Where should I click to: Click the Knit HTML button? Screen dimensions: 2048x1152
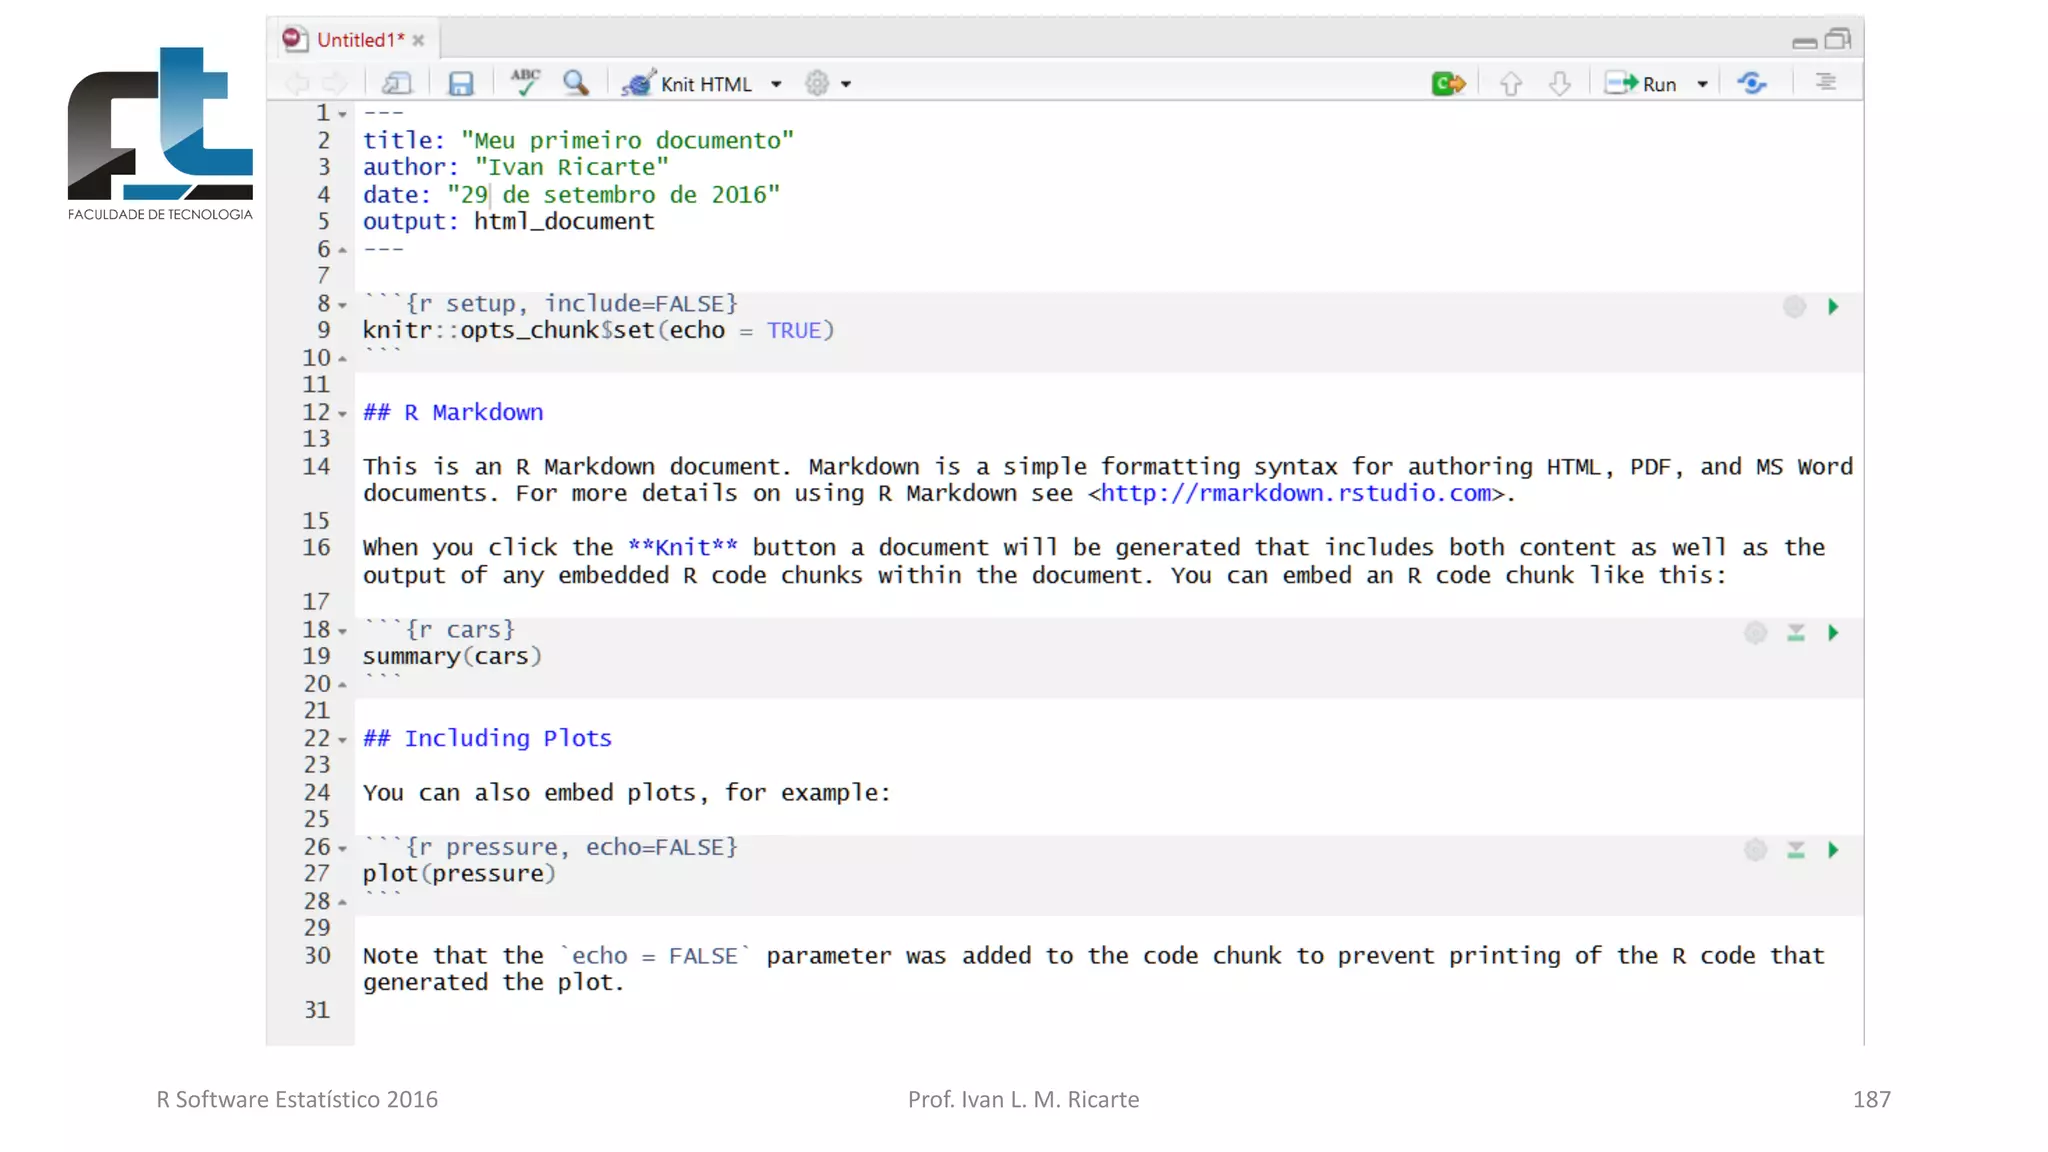tap(688, 84)
